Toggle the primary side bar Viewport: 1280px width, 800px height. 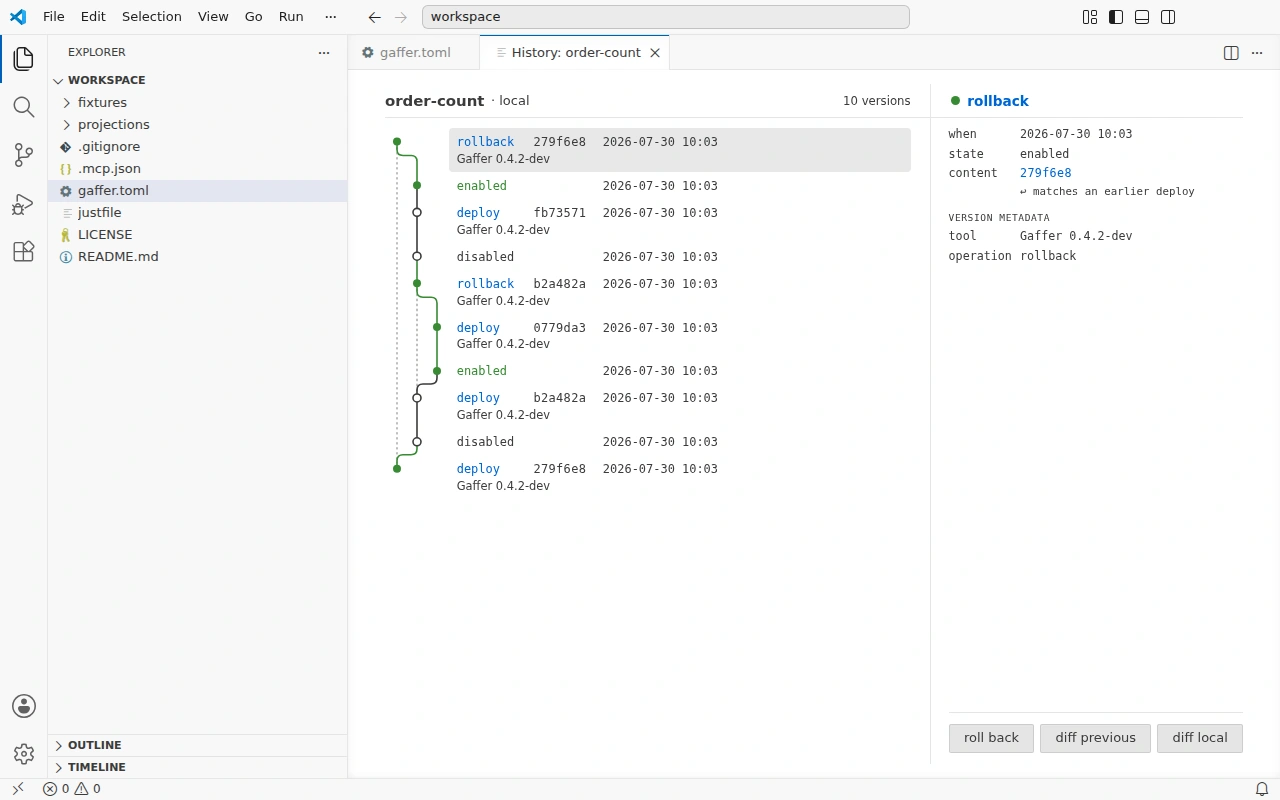[x=1116, y=17]
